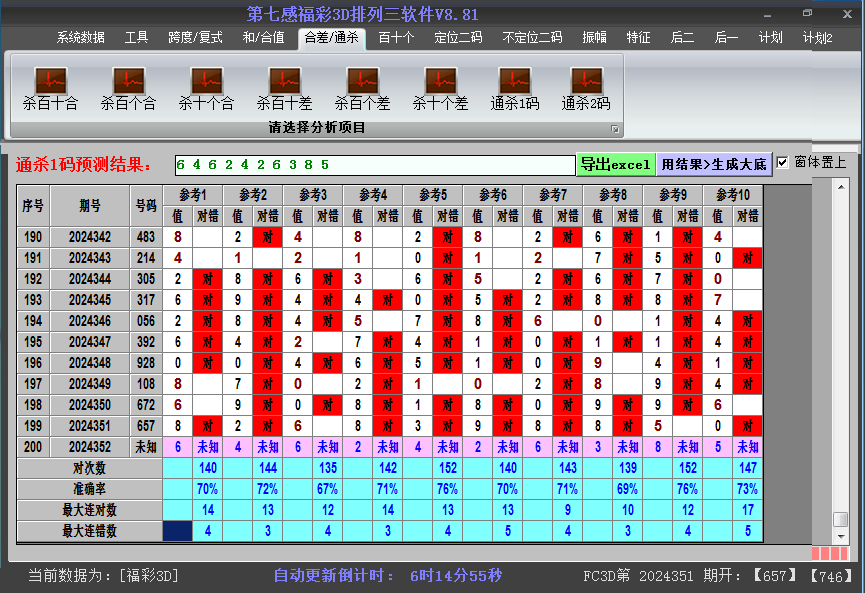The height and width of the screenshot is (593, 865).
Task: Click the 【657】 draw result in status bar
Action: coord(775,576)
